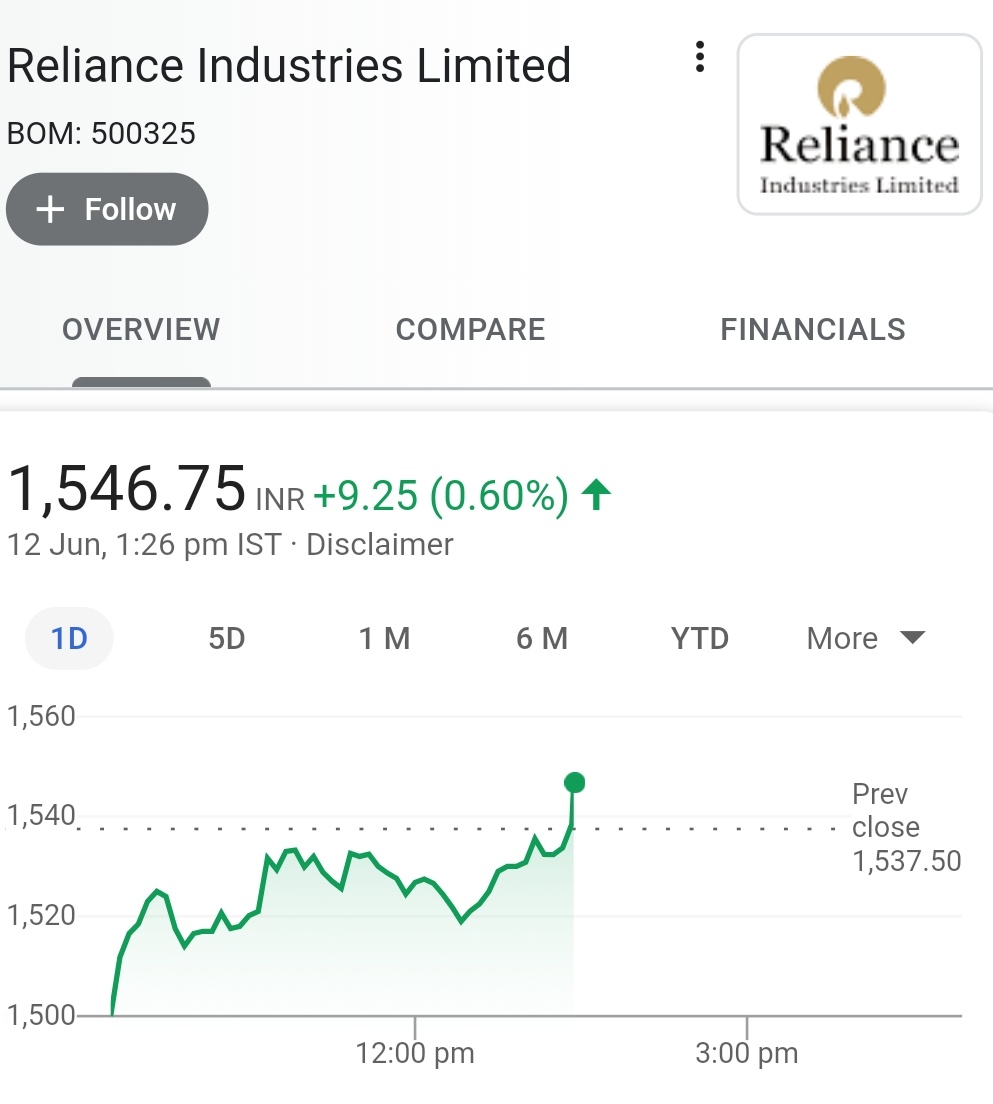The width and height of the screenshot is (993, 1104).
Task: Click the 1,520 y-axis label
Action: coord(41,915)
